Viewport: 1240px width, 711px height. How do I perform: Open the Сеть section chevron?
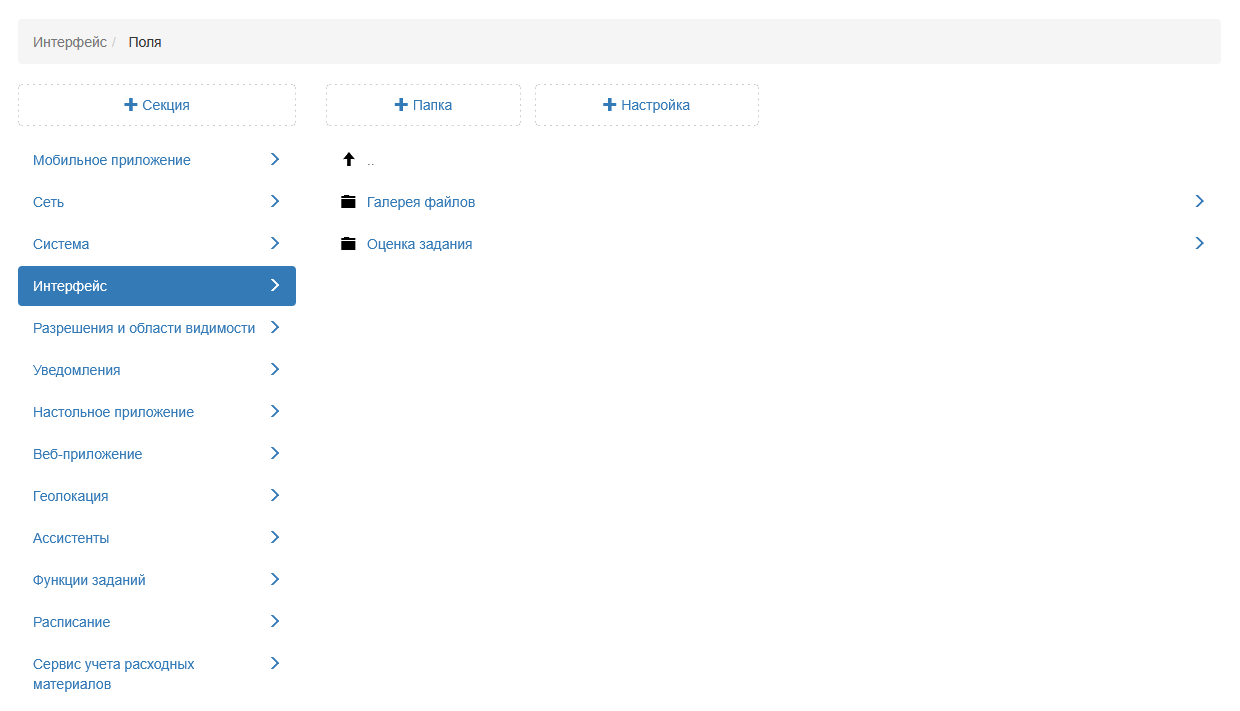tap(275, 202)
